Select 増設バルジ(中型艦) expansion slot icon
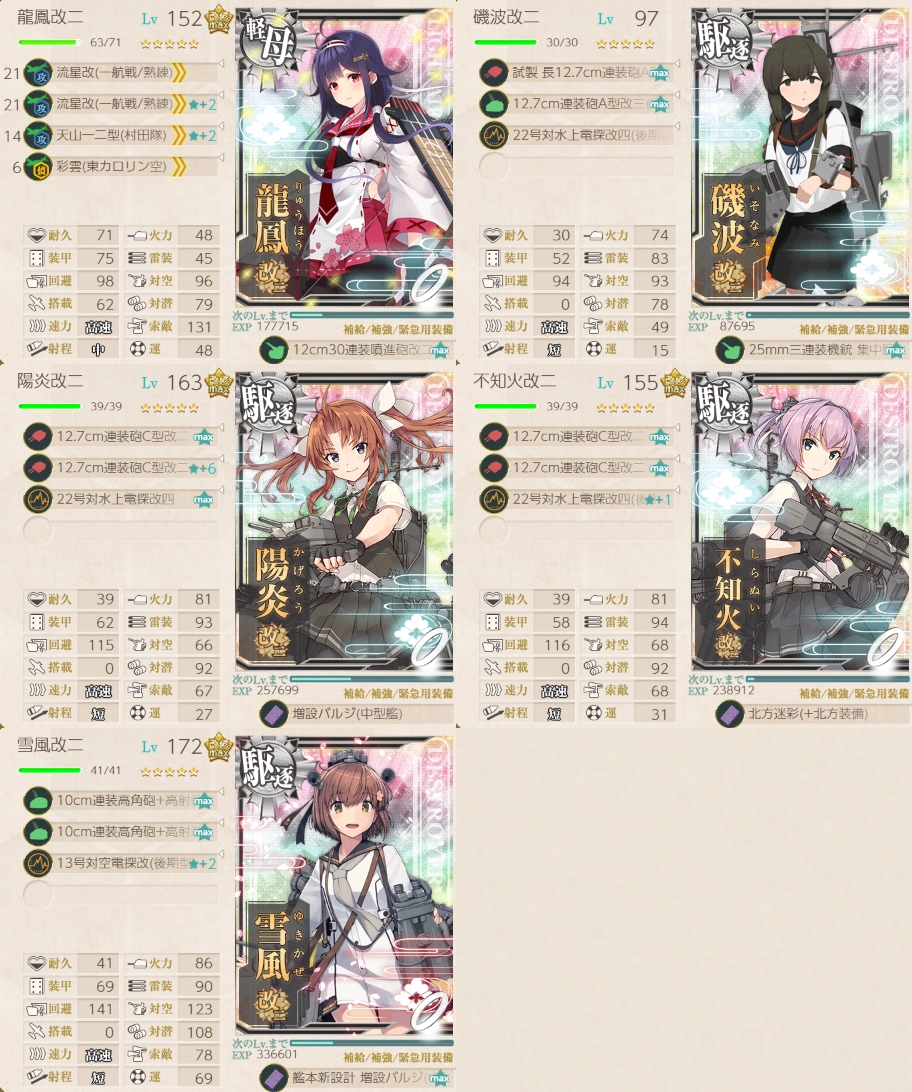 pyautogui.click(x=274, y=714)
